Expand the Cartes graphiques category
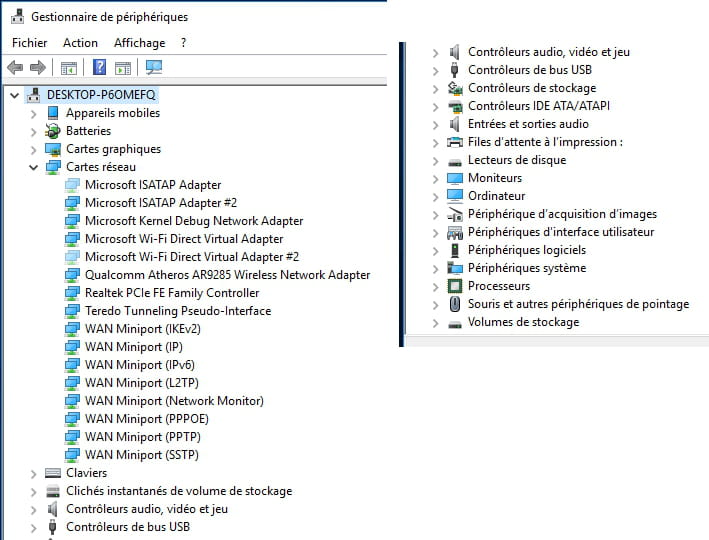 [x=33, y=150]
